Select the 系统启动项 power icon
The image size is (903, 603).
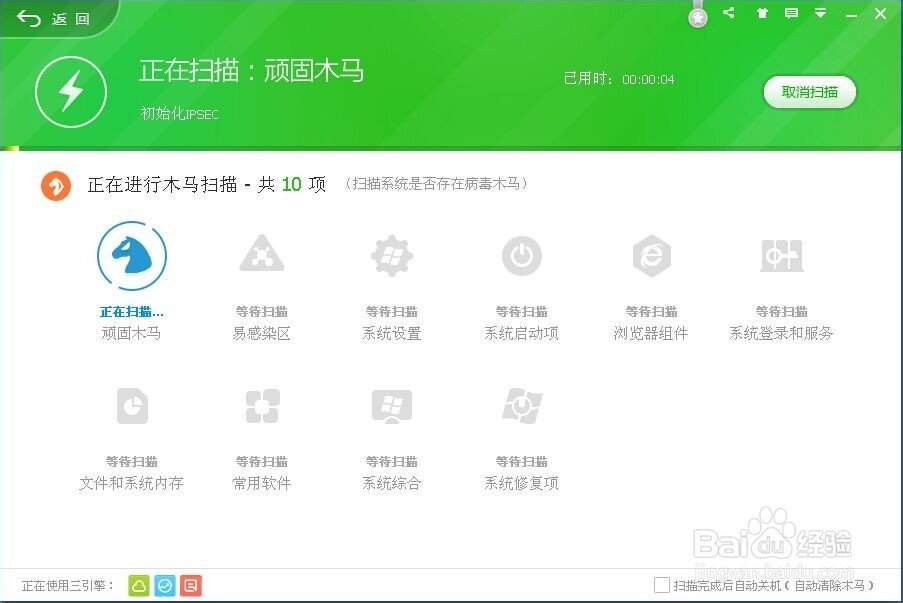pyautogui.click(x=522, y=255)
